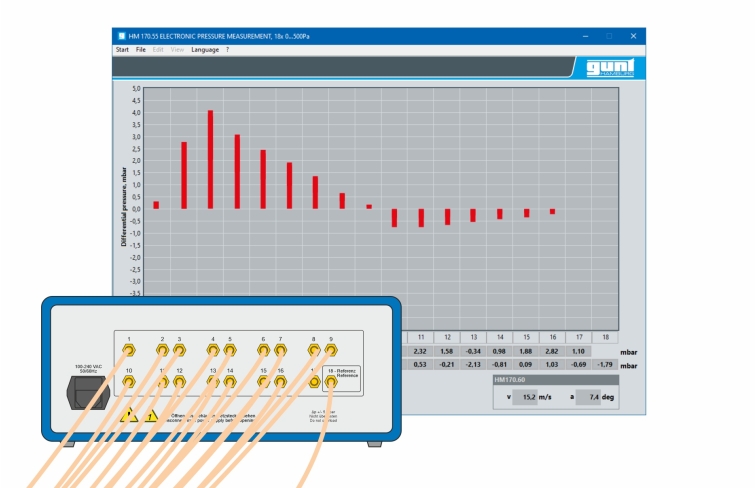Click pressure port connector 4
This screenshot has width=755, height=488.
point(212,351)
